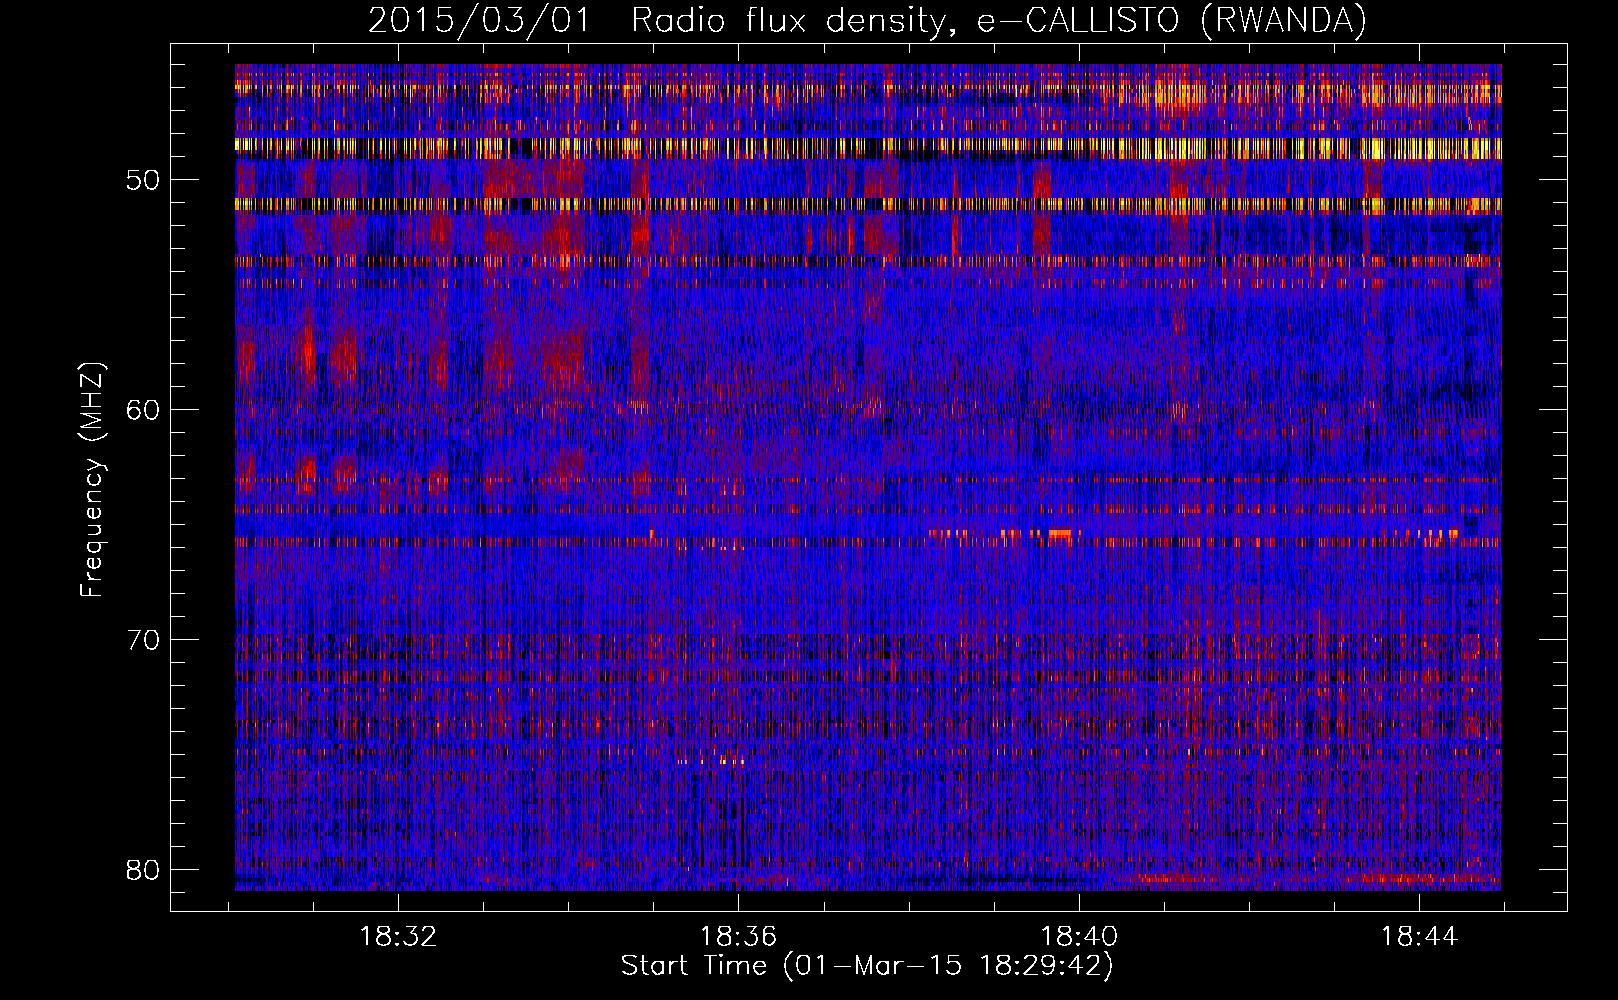
Task: Click the 'Start Time (01-Mar-15 18:29:42)' axis label
Action: (x=867, y=966)
